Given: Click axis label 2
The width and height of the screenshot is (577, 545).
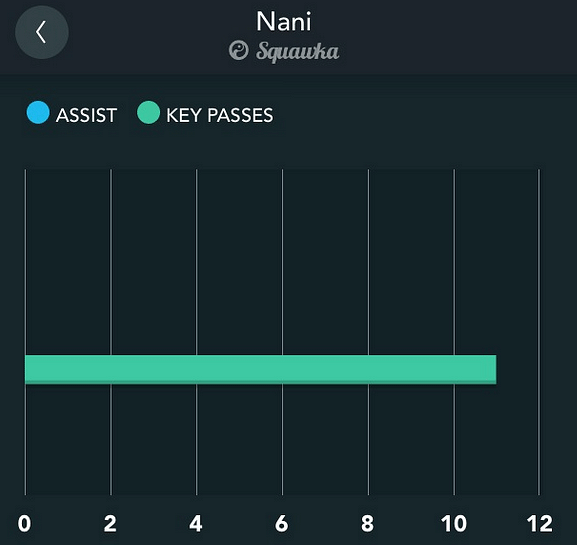Looking at the screenshot, I should pyautogui.click(x=110, y=523).
